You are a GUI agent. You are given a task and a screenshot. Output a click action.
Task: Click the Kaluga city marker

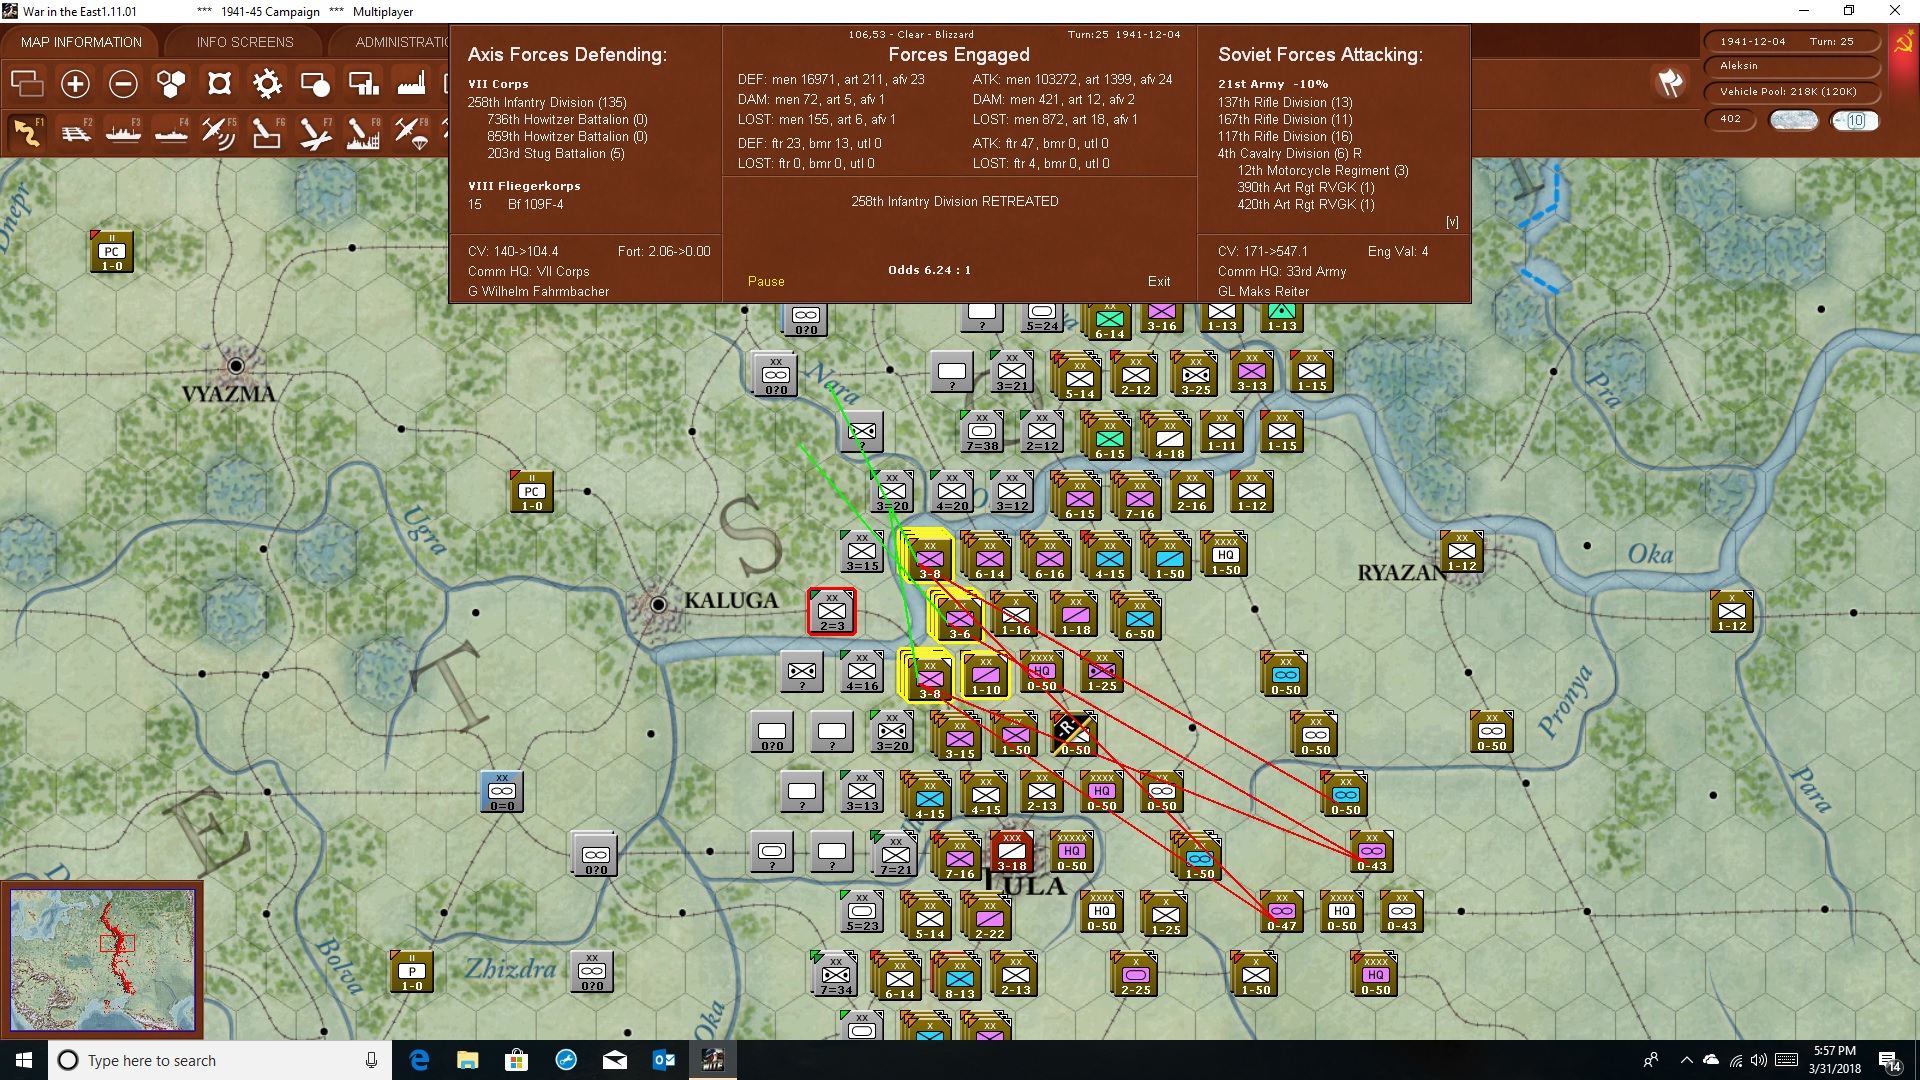pyautogui.click(x=658, y=604)
